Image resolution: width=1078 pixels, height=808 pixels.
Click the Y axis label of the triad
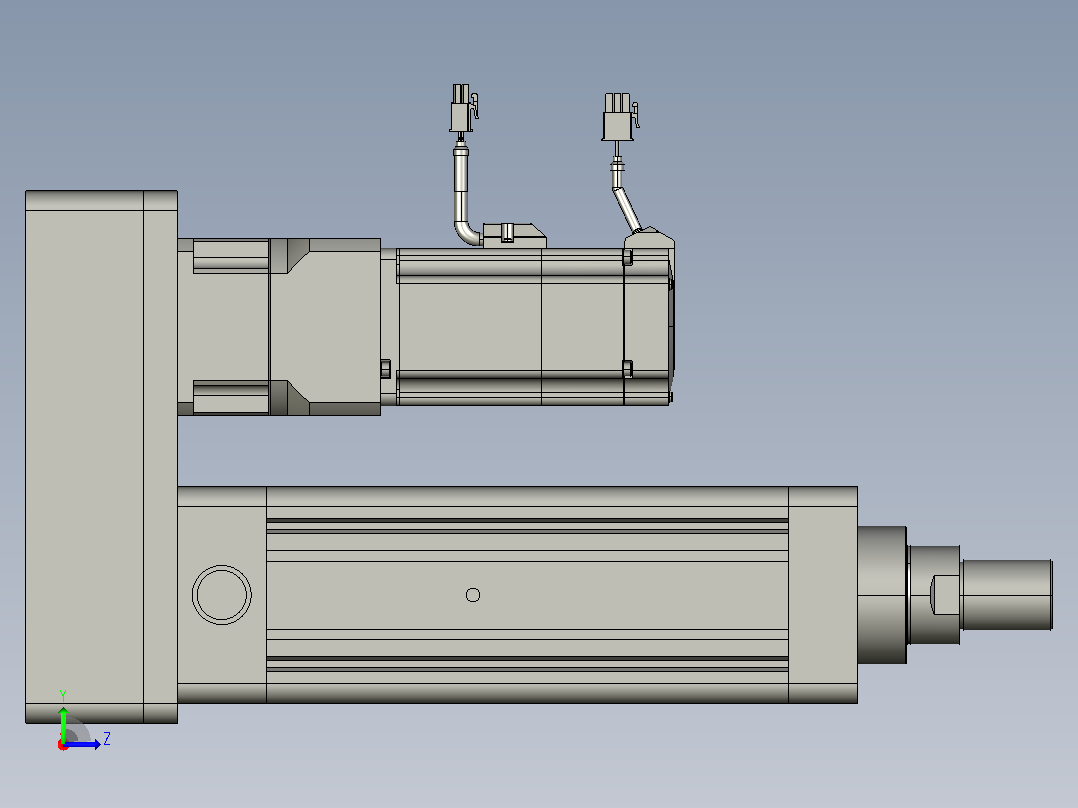[63, 696]
